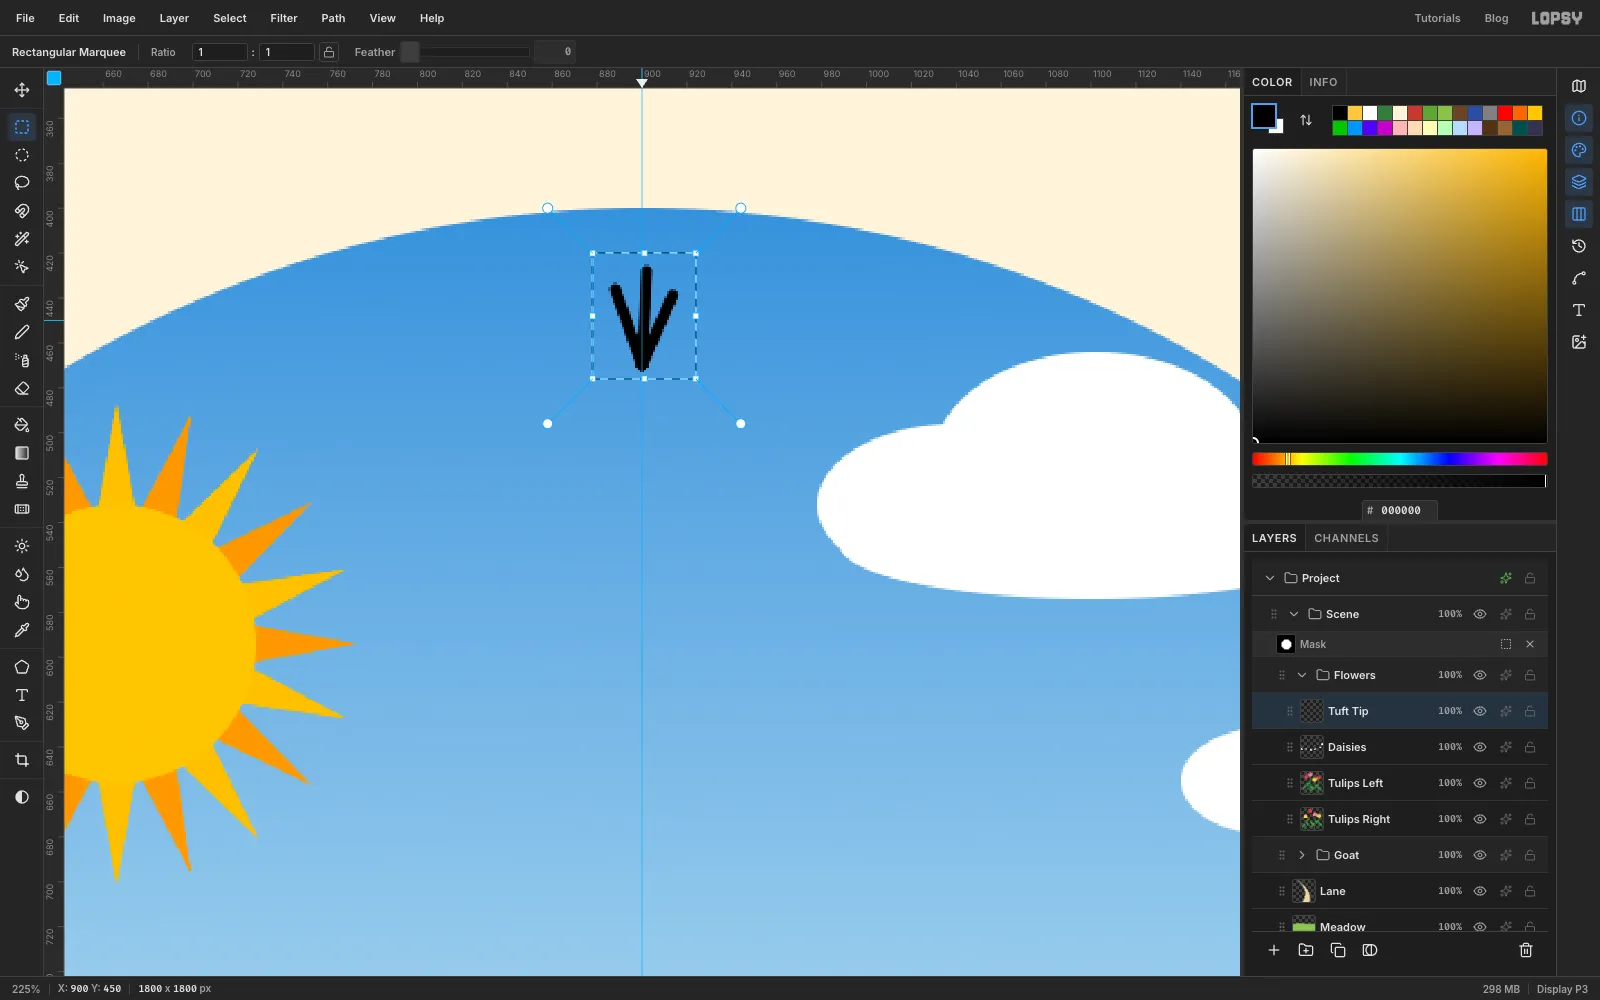Toggle the ratio lock button
The image size is (1600, 1000).
point(329,52)
